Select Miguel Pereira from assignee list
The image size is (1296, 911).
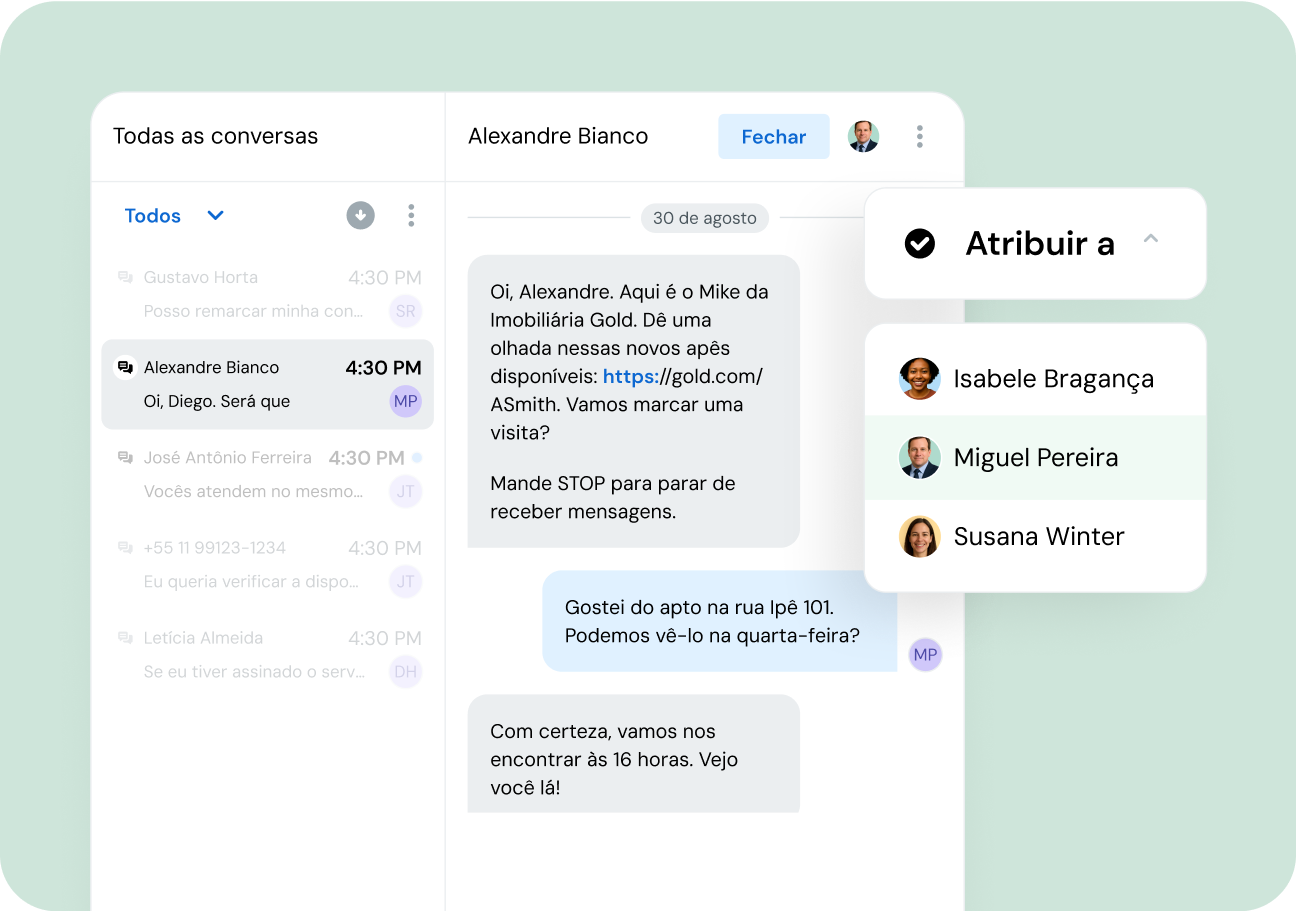tap(1035, 458)
